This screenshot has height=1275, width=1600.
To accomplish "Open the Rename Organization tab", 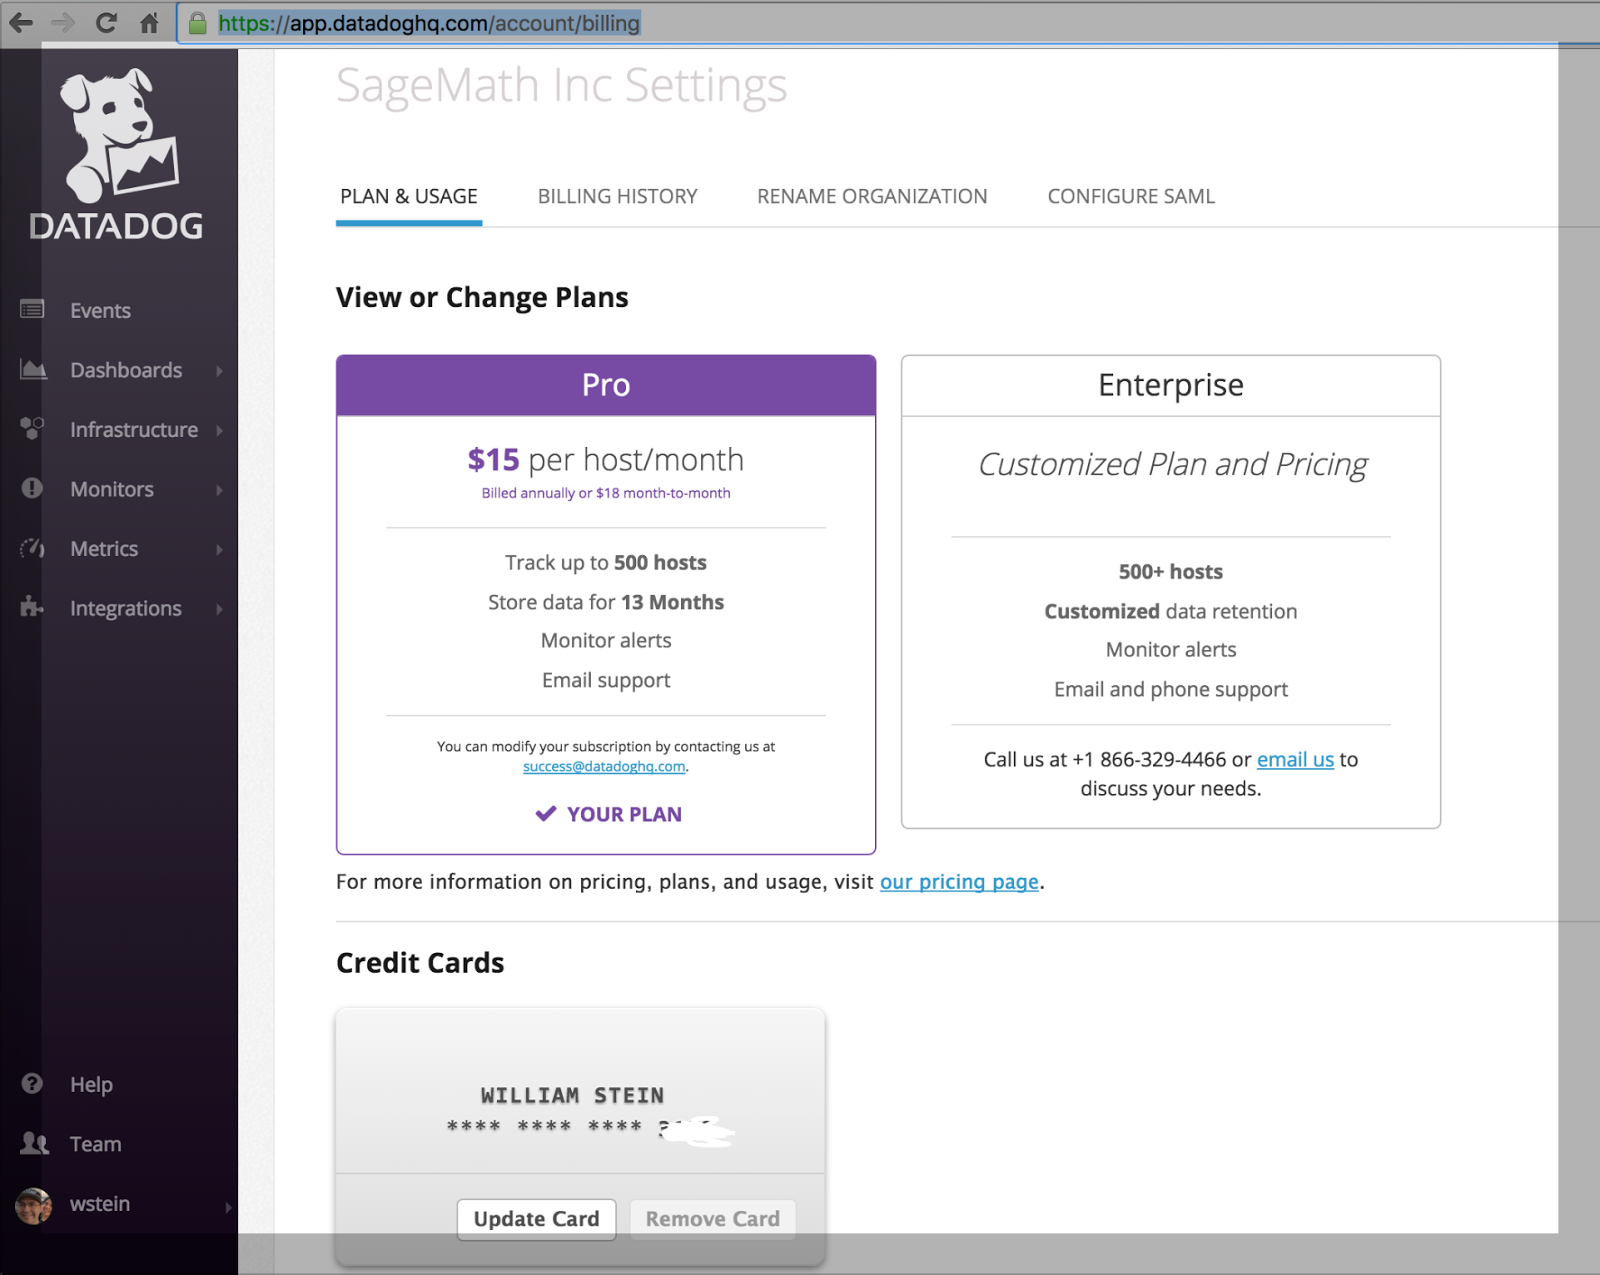I will pyautogui.click(x=871, y=196).
